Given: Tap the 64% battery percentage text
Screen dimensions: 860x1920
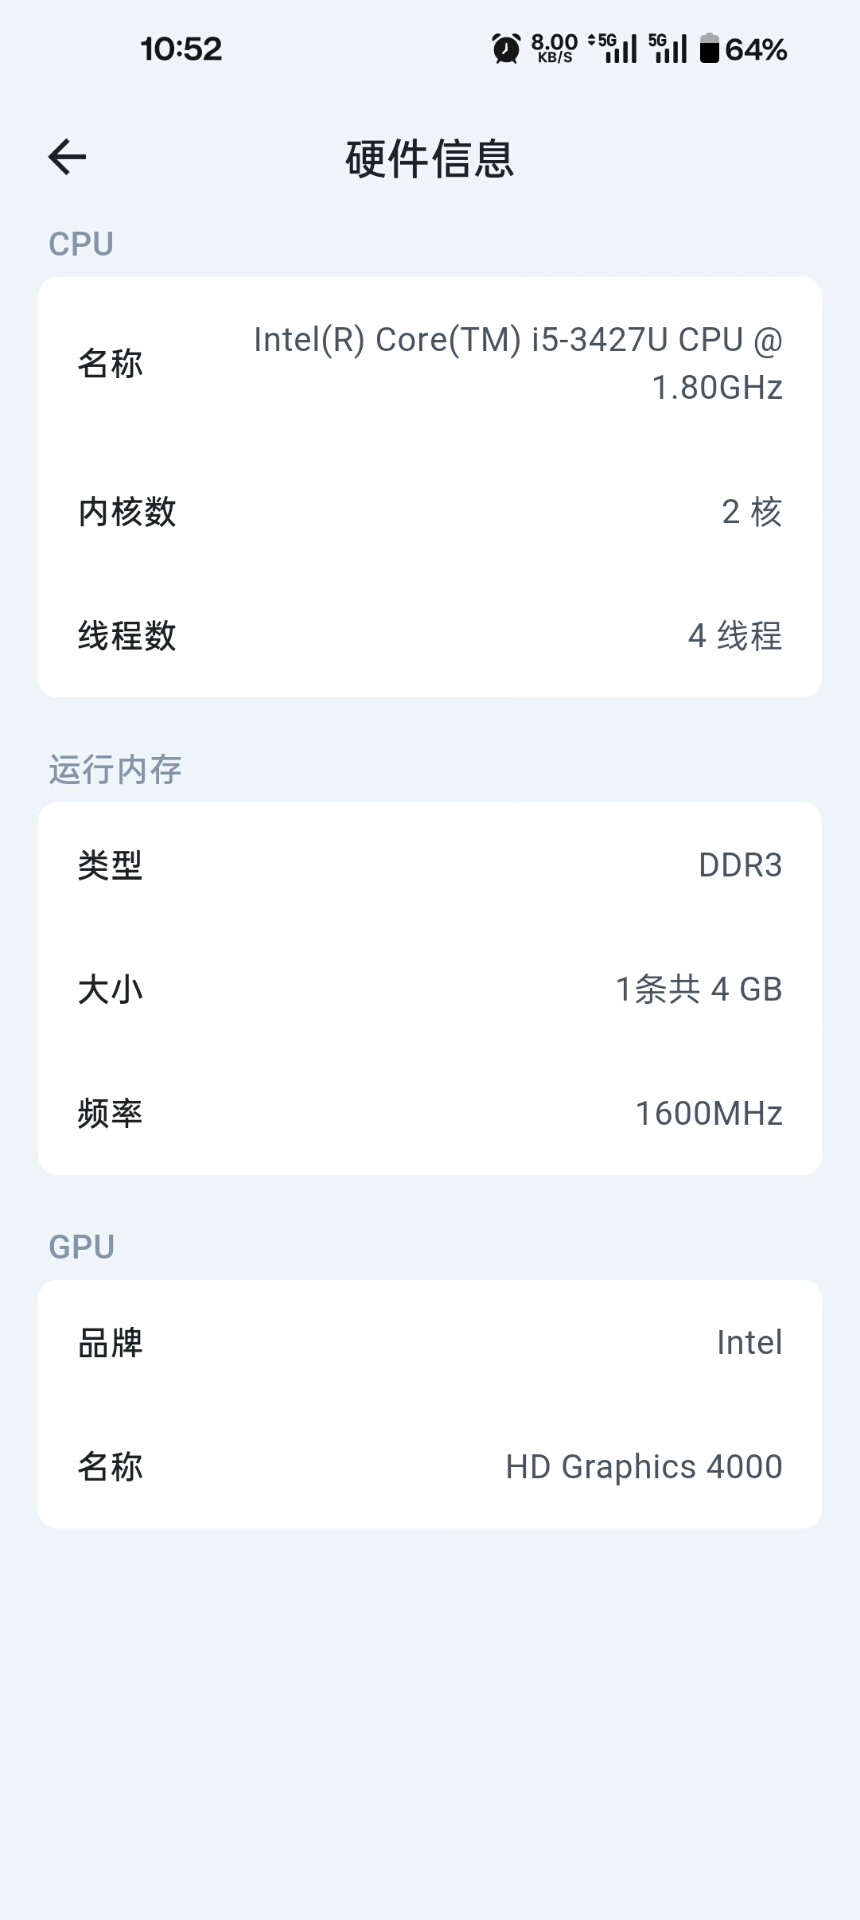Looking at the screenshot, I should coord(756,49).
